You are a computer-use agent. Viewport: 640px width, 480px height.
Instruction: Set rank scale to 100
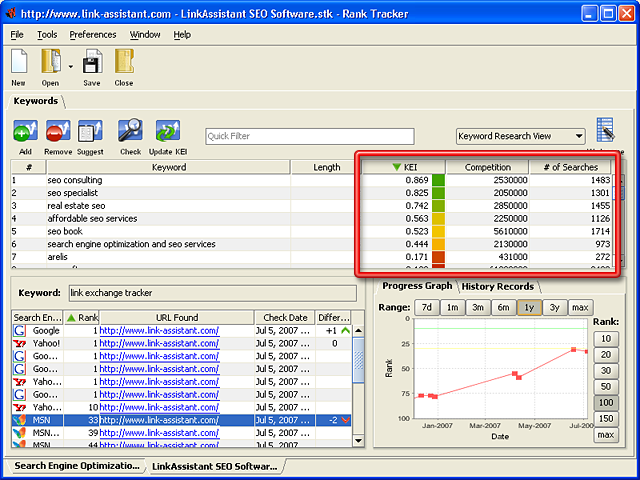tap(606, 403)
